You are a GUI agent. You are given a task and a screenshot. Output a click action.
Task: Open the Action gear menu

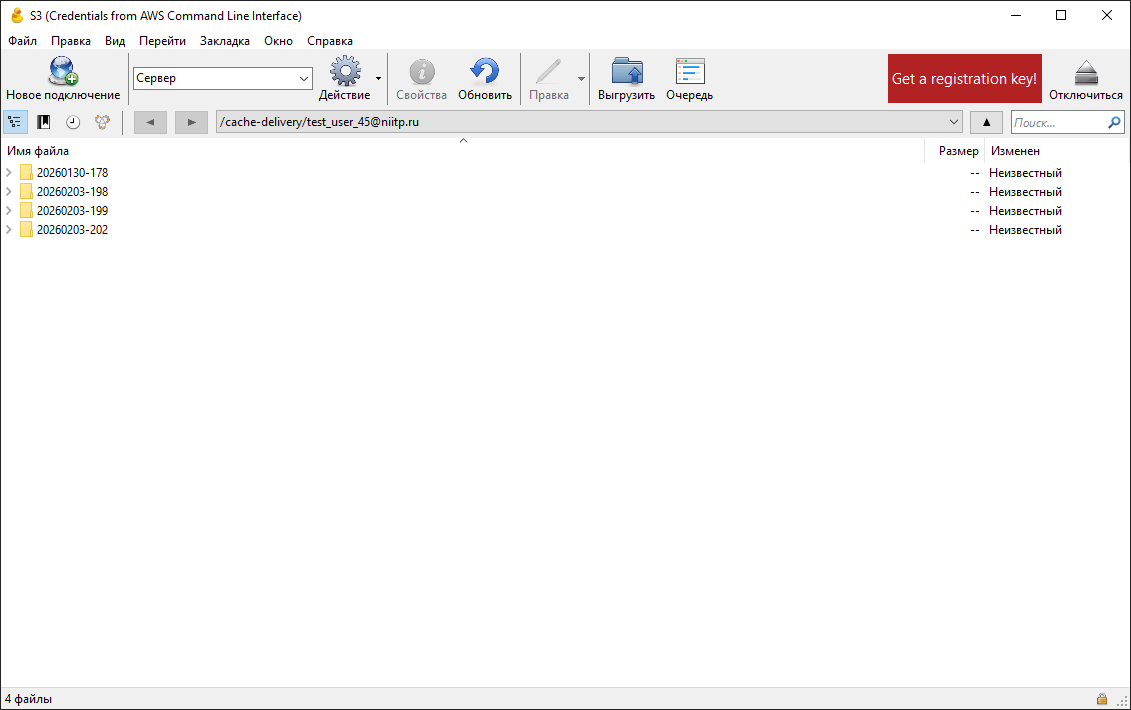(345, 72)
